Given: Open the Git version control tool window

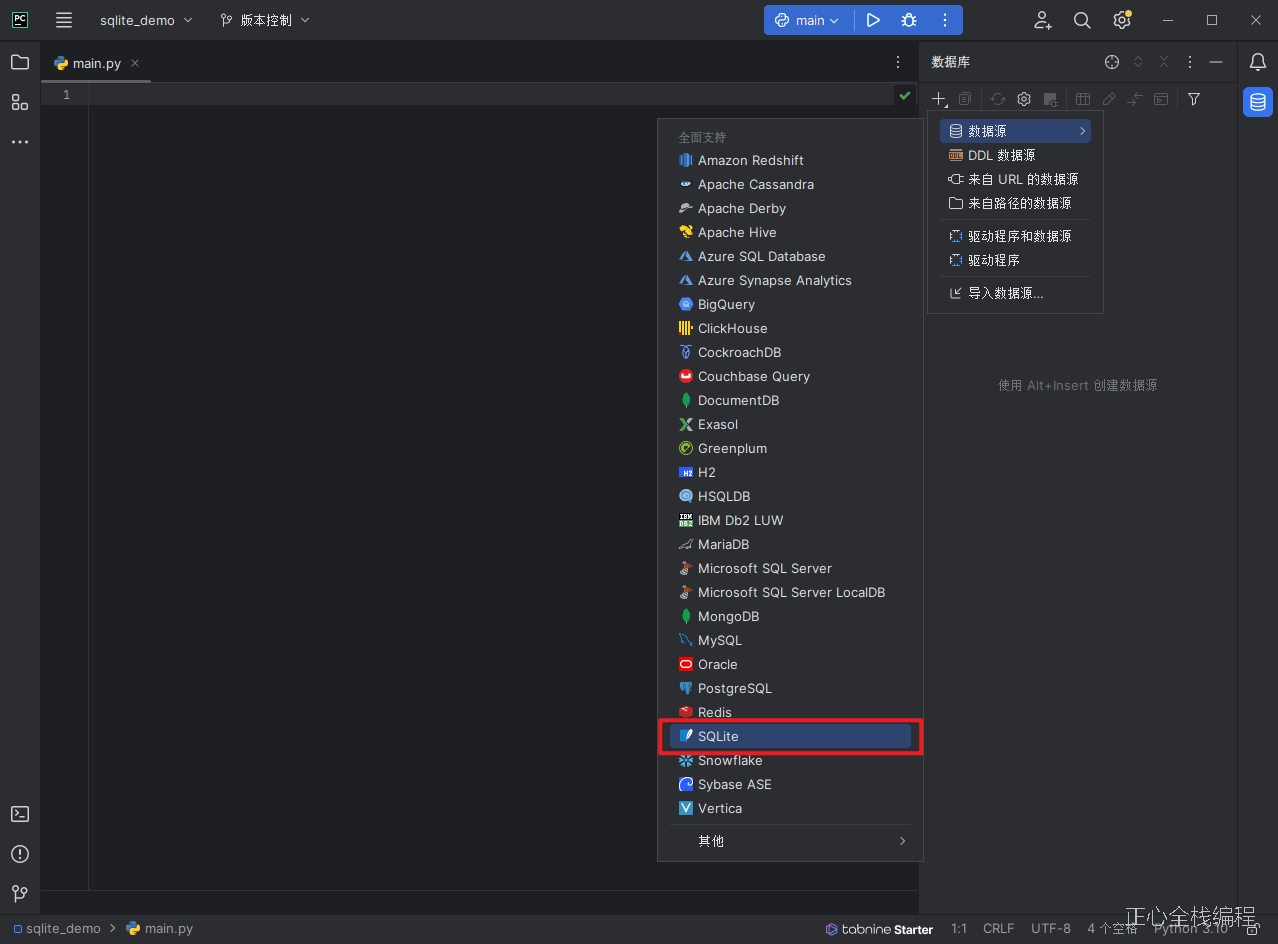Looking at the screenshot, I should tap(20, 893).
